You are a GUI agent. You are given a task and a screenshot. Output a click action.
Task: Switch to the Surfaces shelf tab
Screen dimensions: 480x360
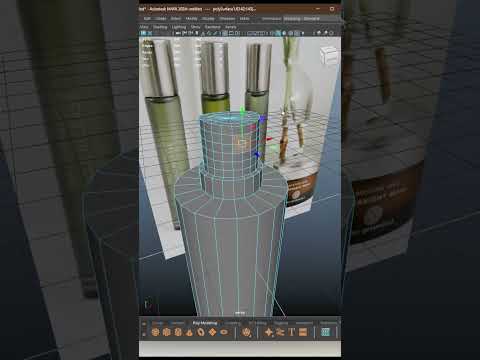177,323
